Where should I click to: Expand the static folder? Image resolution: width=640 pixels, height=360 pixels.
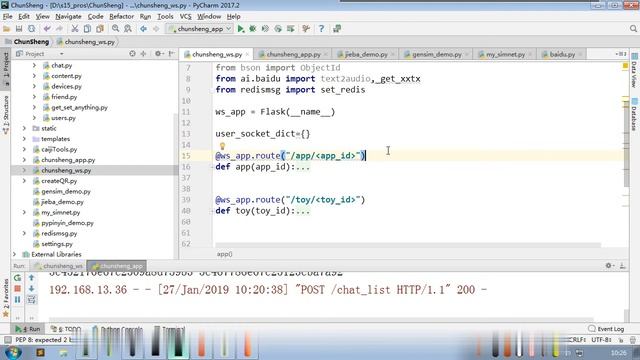(24, 128)
